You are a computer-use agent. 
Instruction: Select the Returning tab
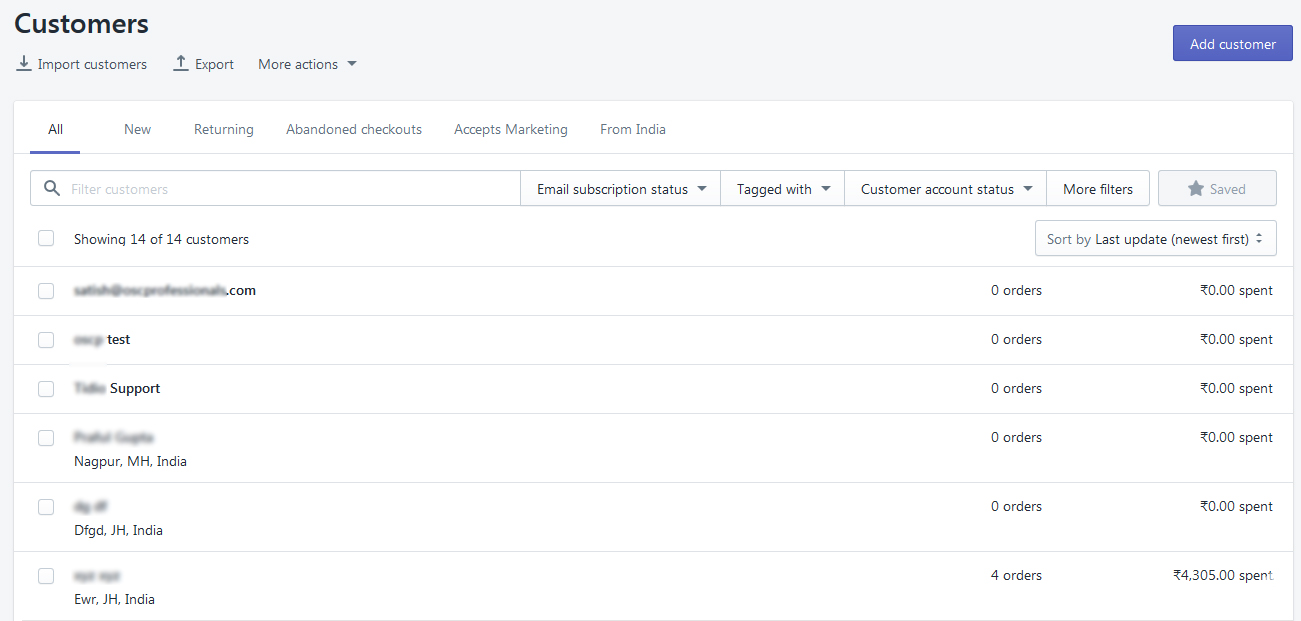coord(223,129)
